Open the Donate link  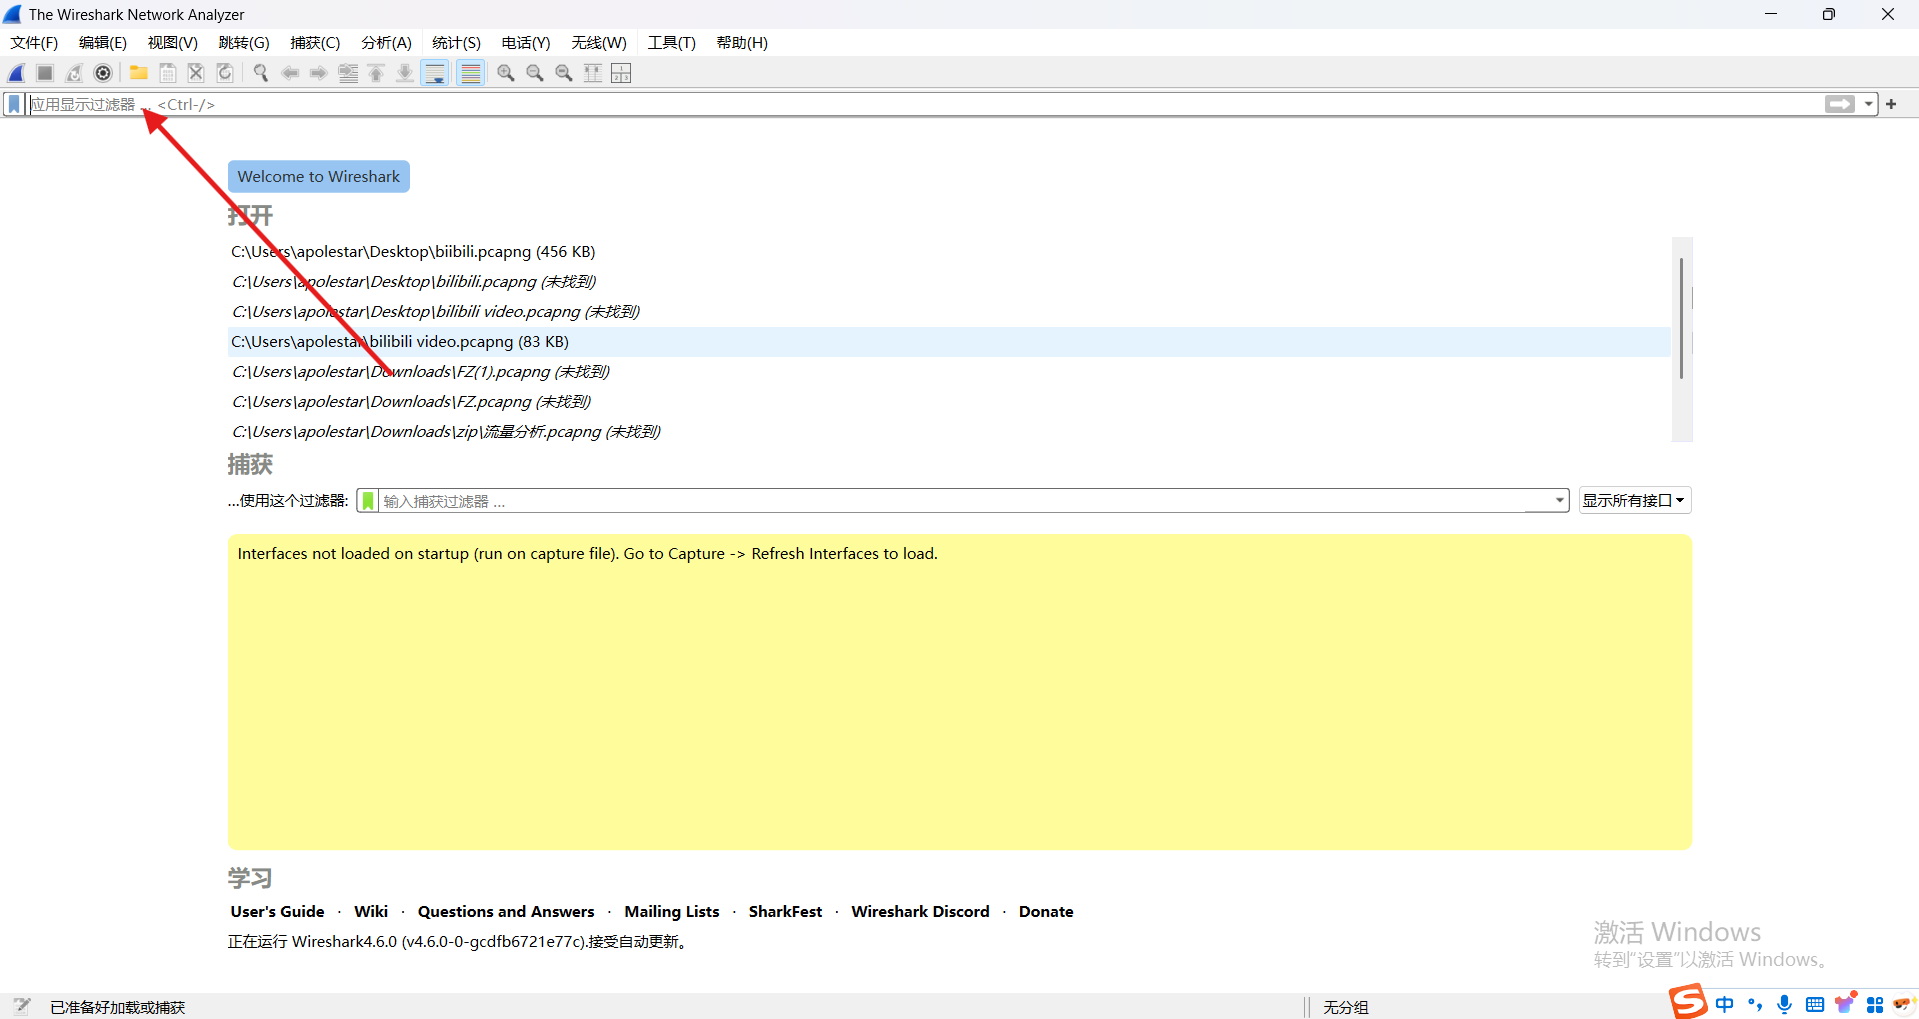[1046, 912]
